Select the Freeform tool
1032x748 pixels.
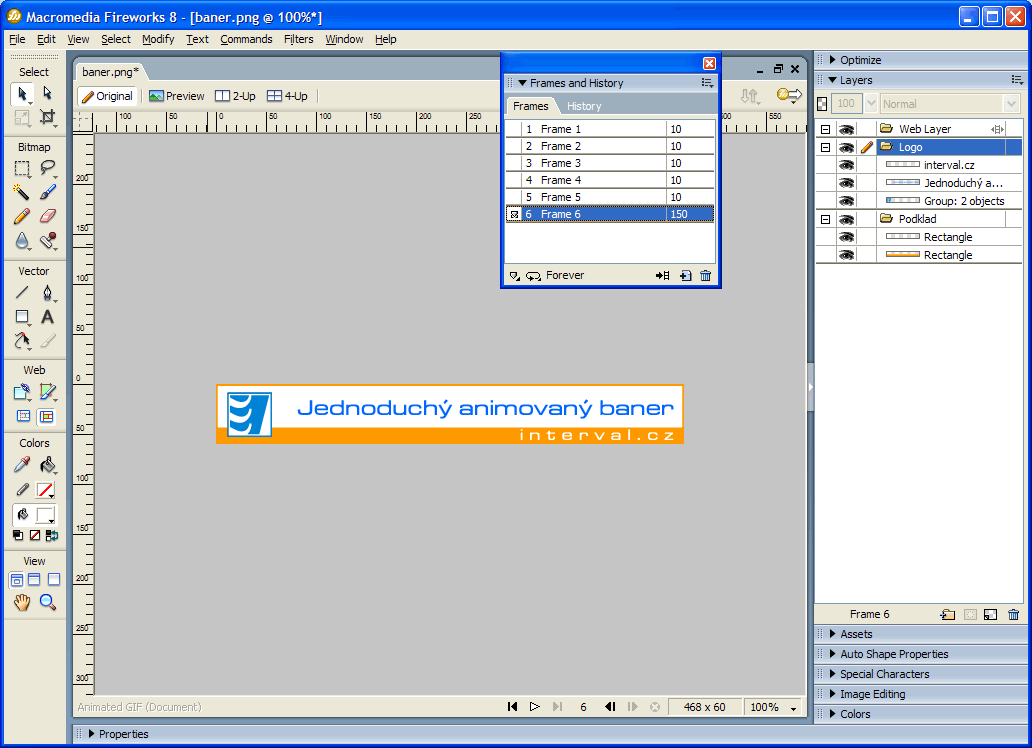(x=22, y=340)
